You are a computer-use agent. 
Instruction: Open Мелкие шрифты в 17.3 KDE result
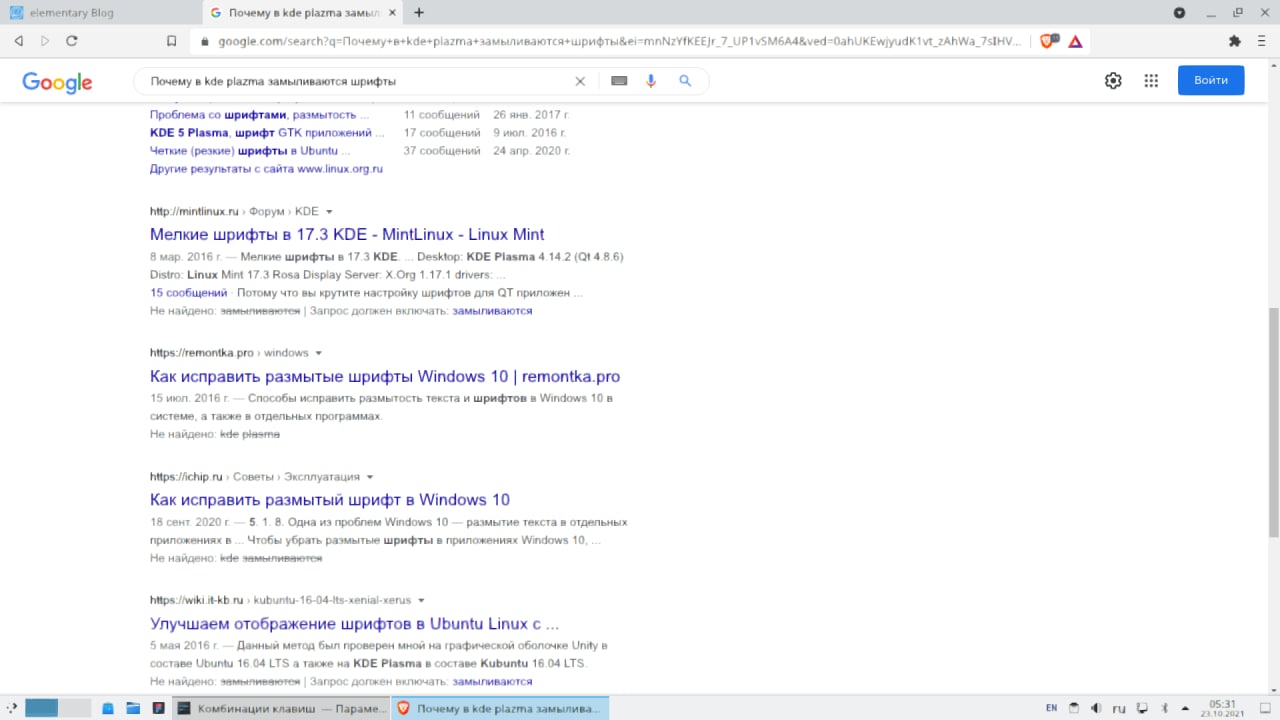point(347,234)
